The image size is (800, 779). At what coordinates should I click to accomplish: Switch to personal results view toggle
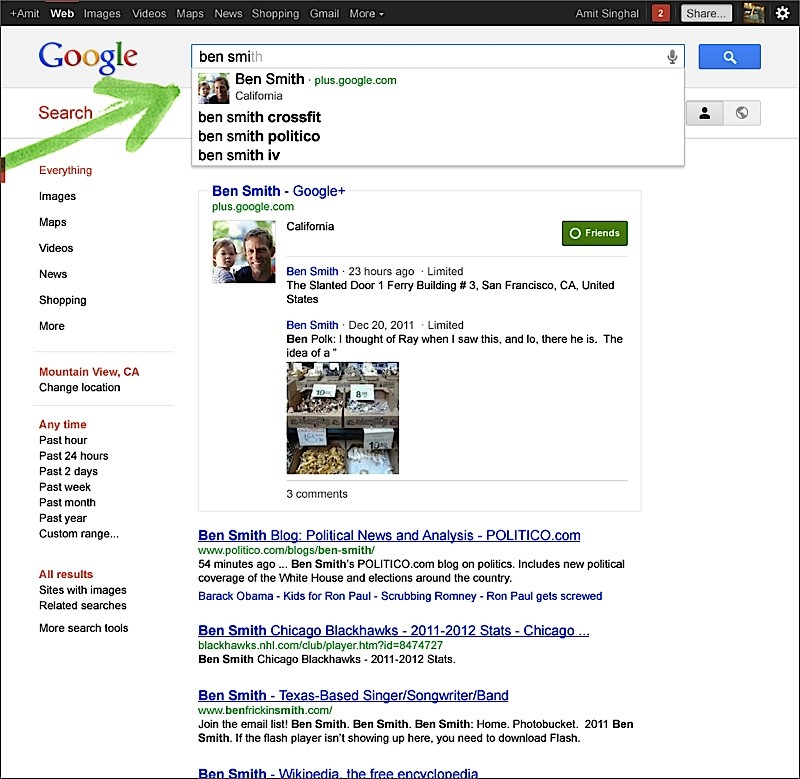tap(704, 113)
